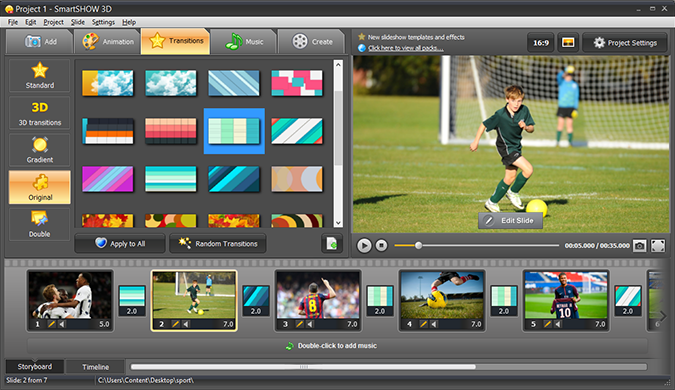Open the File menu

pyautogui.click(x=13, y=22)
